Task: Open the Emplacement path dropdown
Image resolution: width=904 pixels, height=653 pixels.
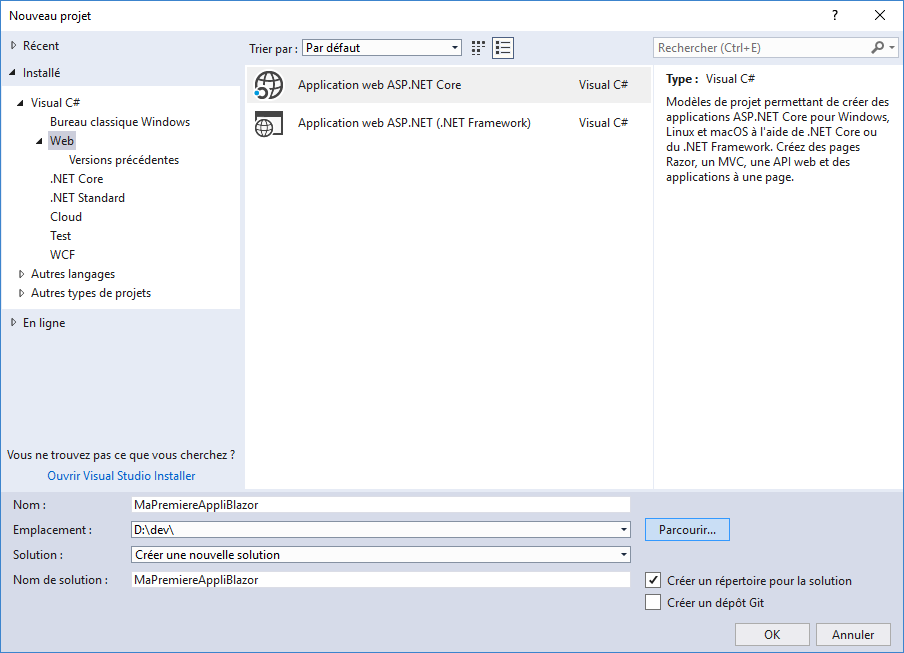Action: 624,530
